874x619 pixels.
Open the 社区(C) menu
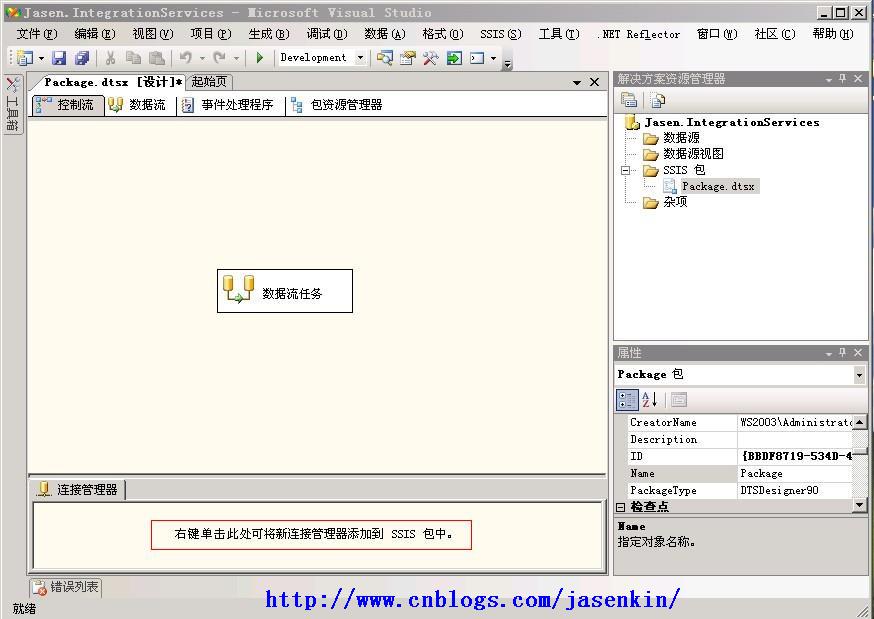[775, 34]
